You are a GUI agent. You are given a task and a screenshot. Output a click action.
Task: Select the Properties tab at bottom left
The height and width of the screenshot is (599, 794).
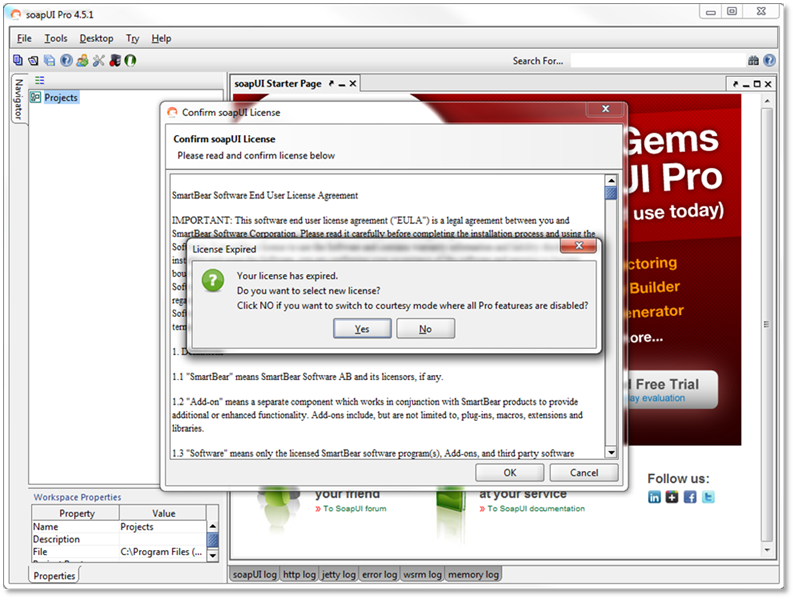[x=54, y=575]
